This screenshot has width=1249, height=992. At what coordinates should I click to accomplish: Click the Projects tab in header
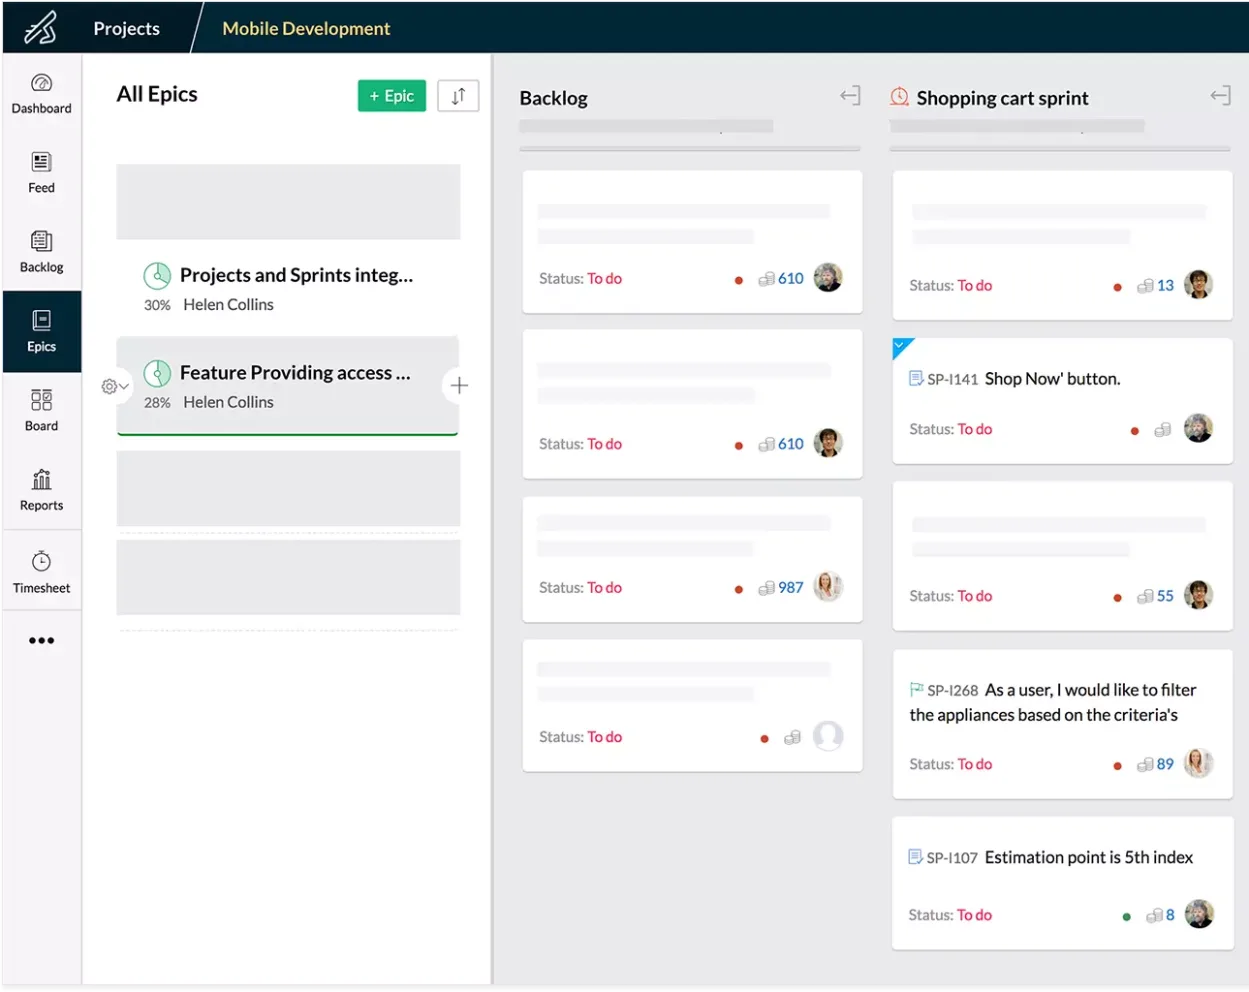click(x=126, y=28)
